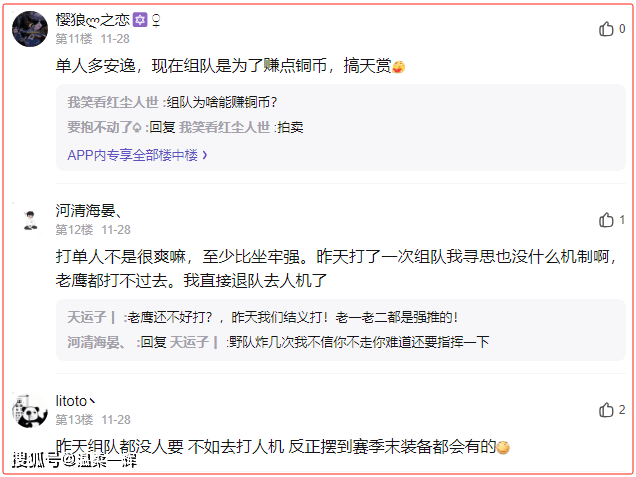636x477 pixels.
Task: Click the emoji ending litoto's comment
Action: 503,447
